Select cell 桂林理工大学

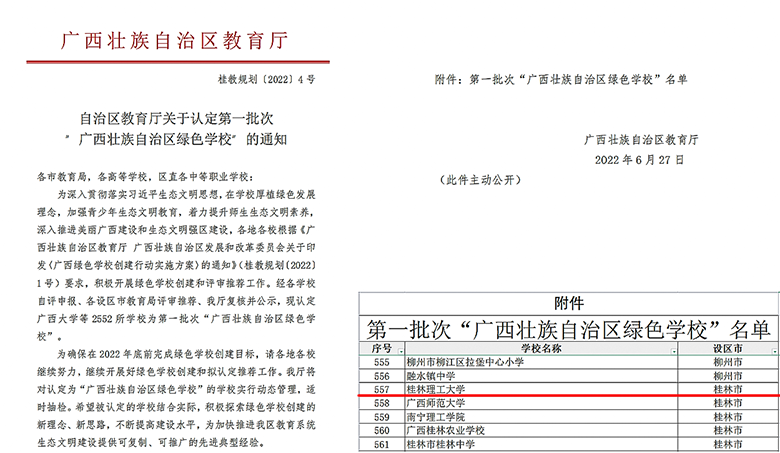point(541,389)
